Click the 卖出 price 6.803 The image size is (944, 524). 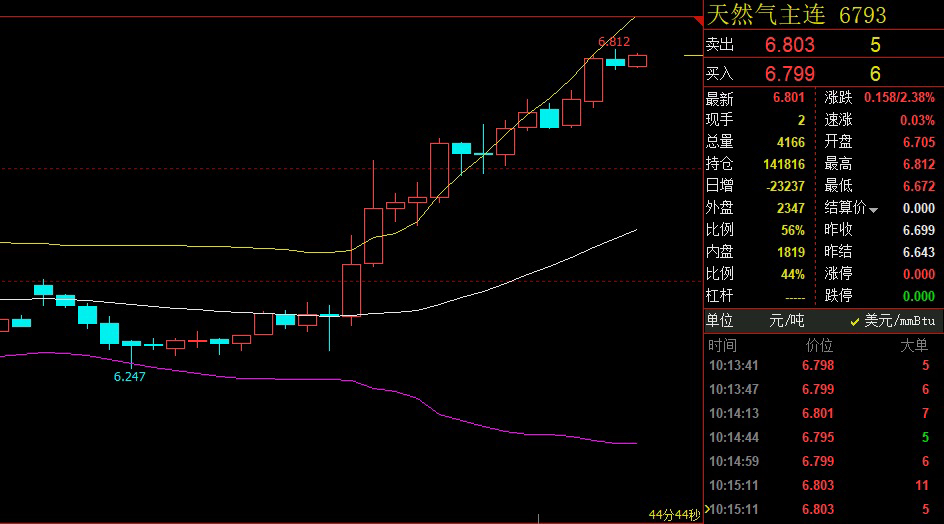[789, 45]
